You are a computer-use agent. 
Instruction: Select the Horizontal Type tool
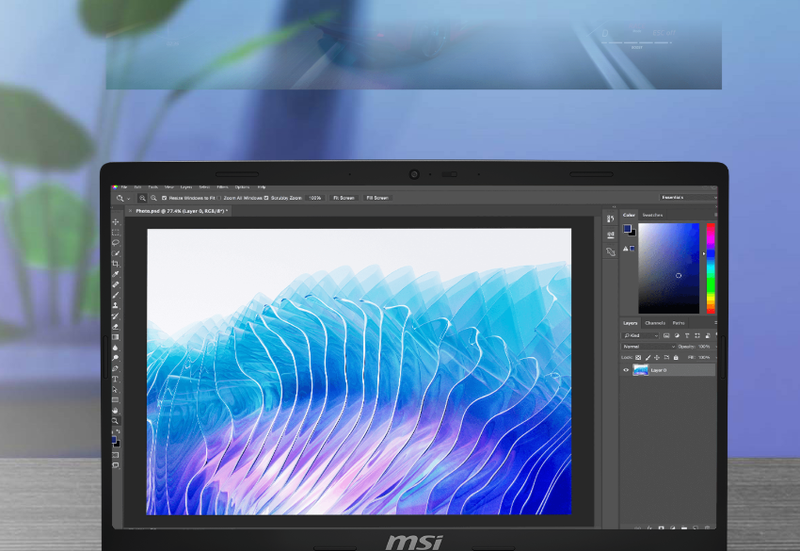116,379
